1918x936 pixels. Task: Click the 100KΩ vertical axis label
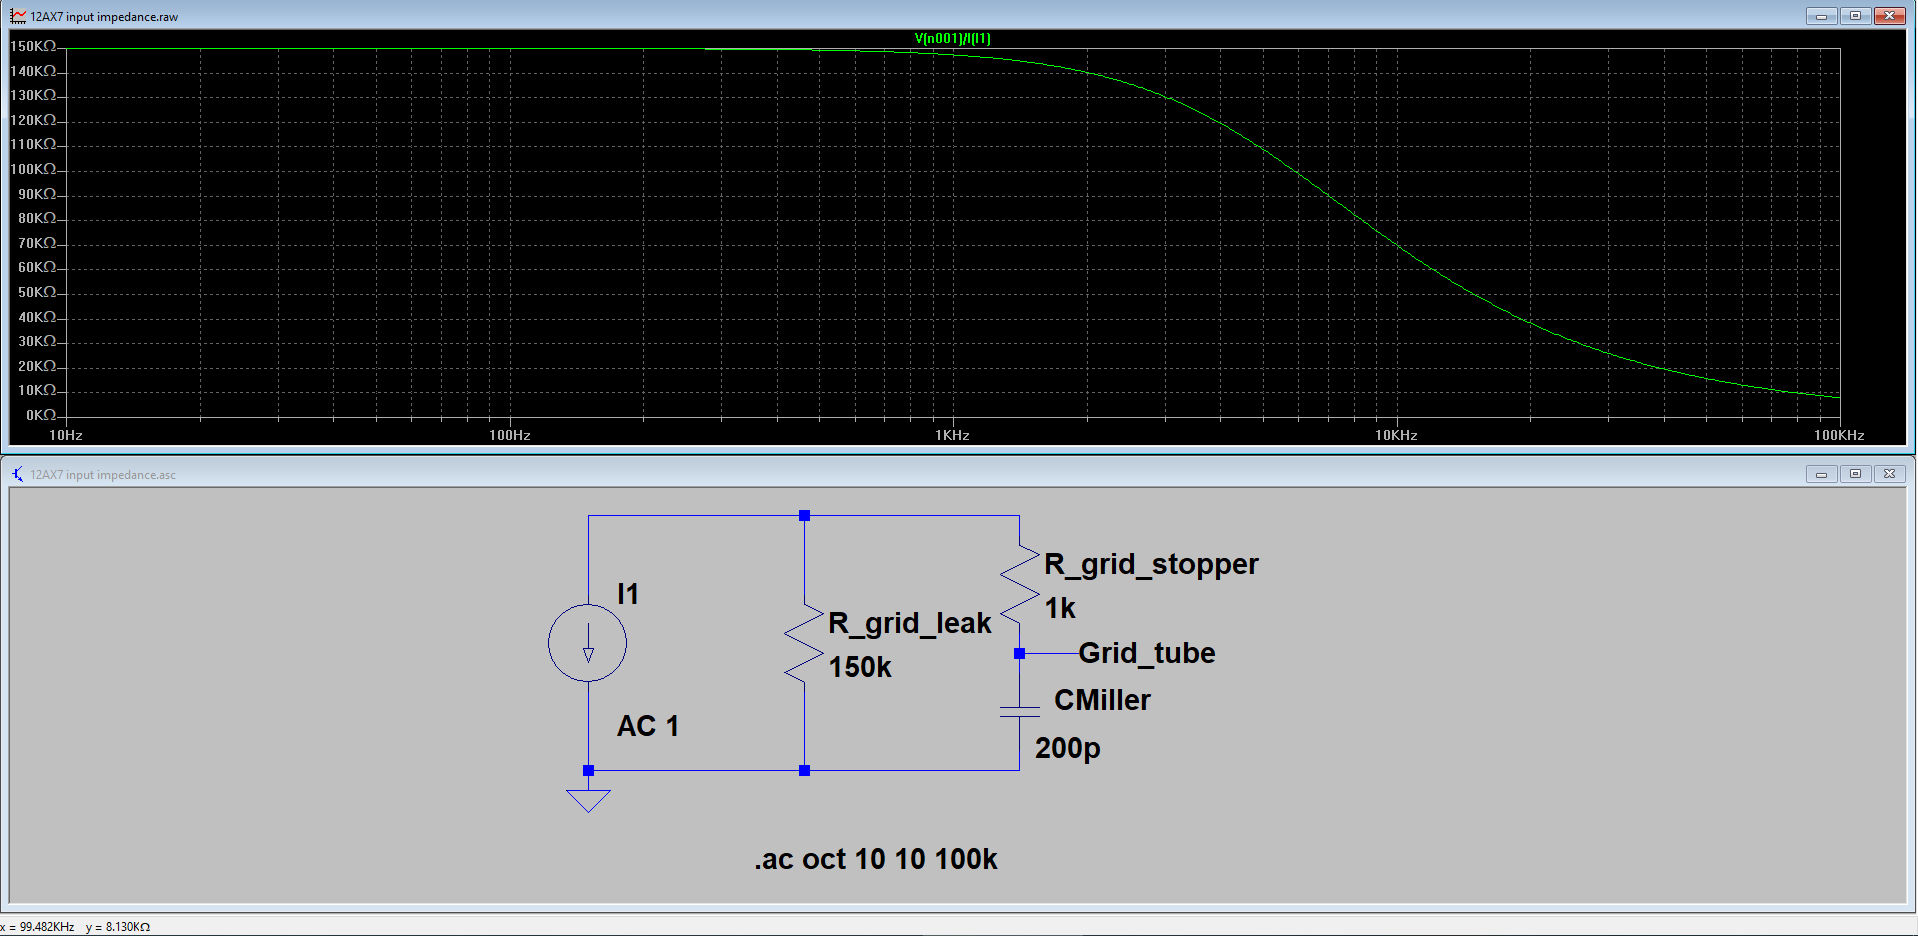click(33, 169)
